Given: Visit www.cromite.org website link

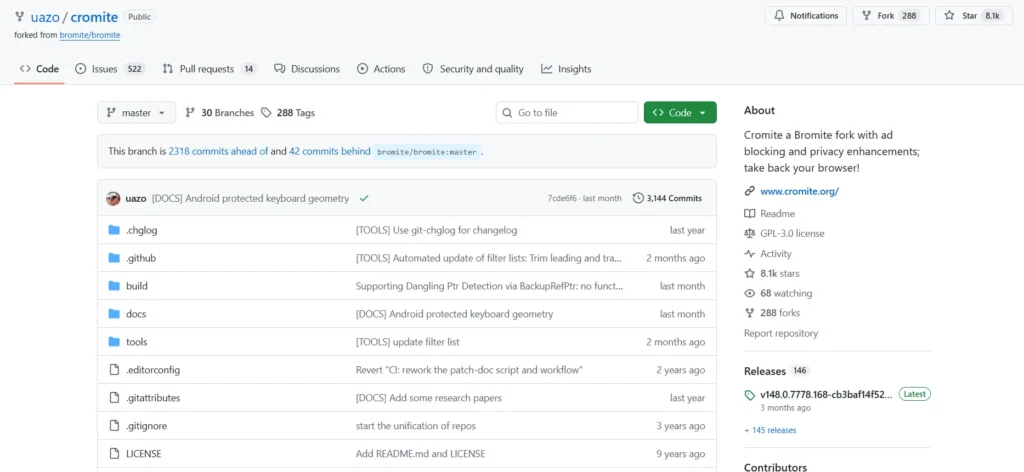Looking at the screenshot, I should tap(799, 191).
